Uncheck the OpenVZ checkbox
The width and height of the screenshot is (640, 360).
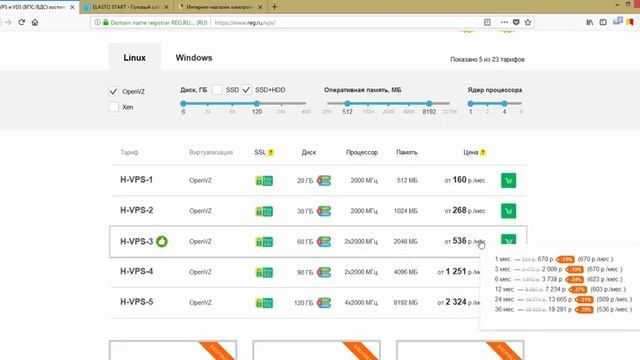[113, 91]
